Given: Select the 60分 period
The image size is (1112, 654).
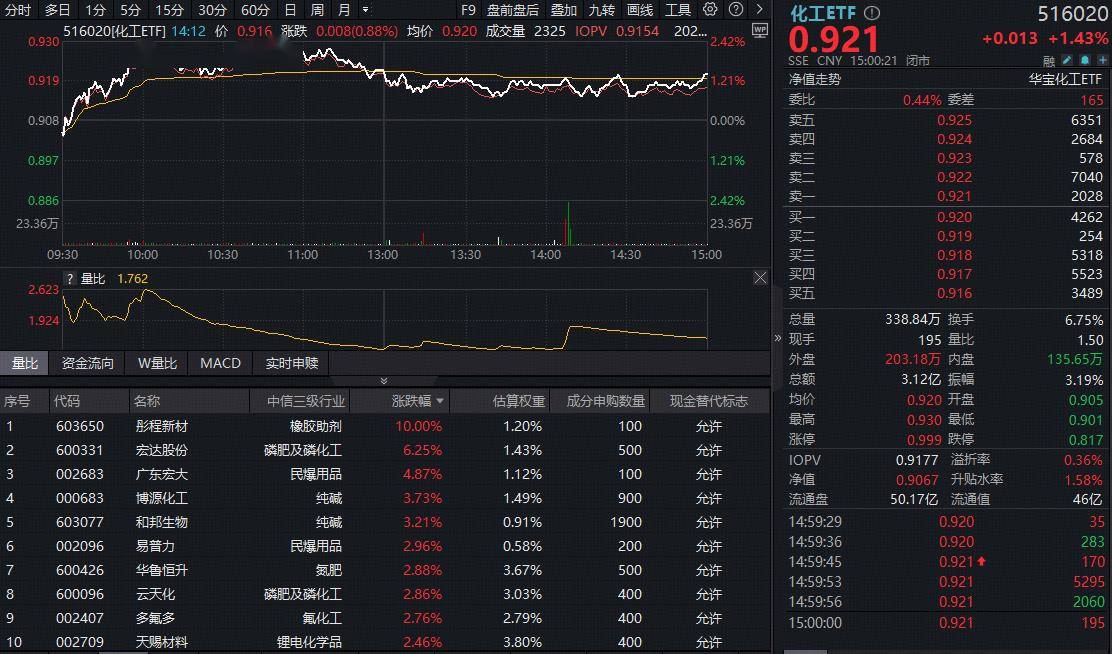Looking at the screenshot, I should click(x=255, y=10).
